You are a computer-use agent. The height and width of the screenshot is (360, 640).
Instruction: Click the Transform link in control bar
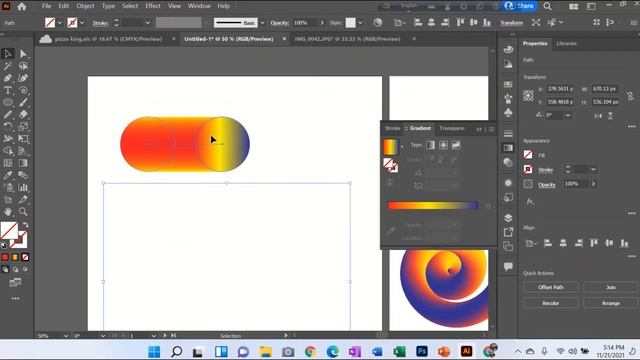tap(511, 23)
